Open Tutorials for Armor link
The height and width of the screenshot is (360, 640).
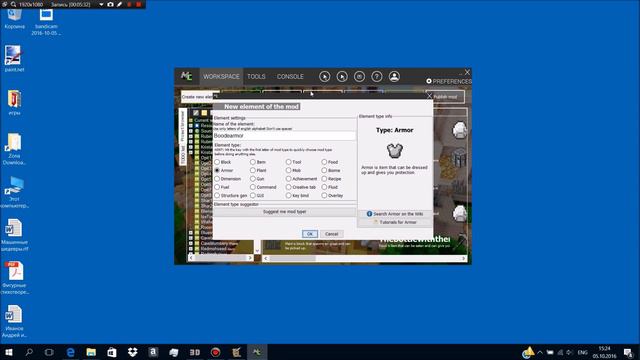pos(395,222)
